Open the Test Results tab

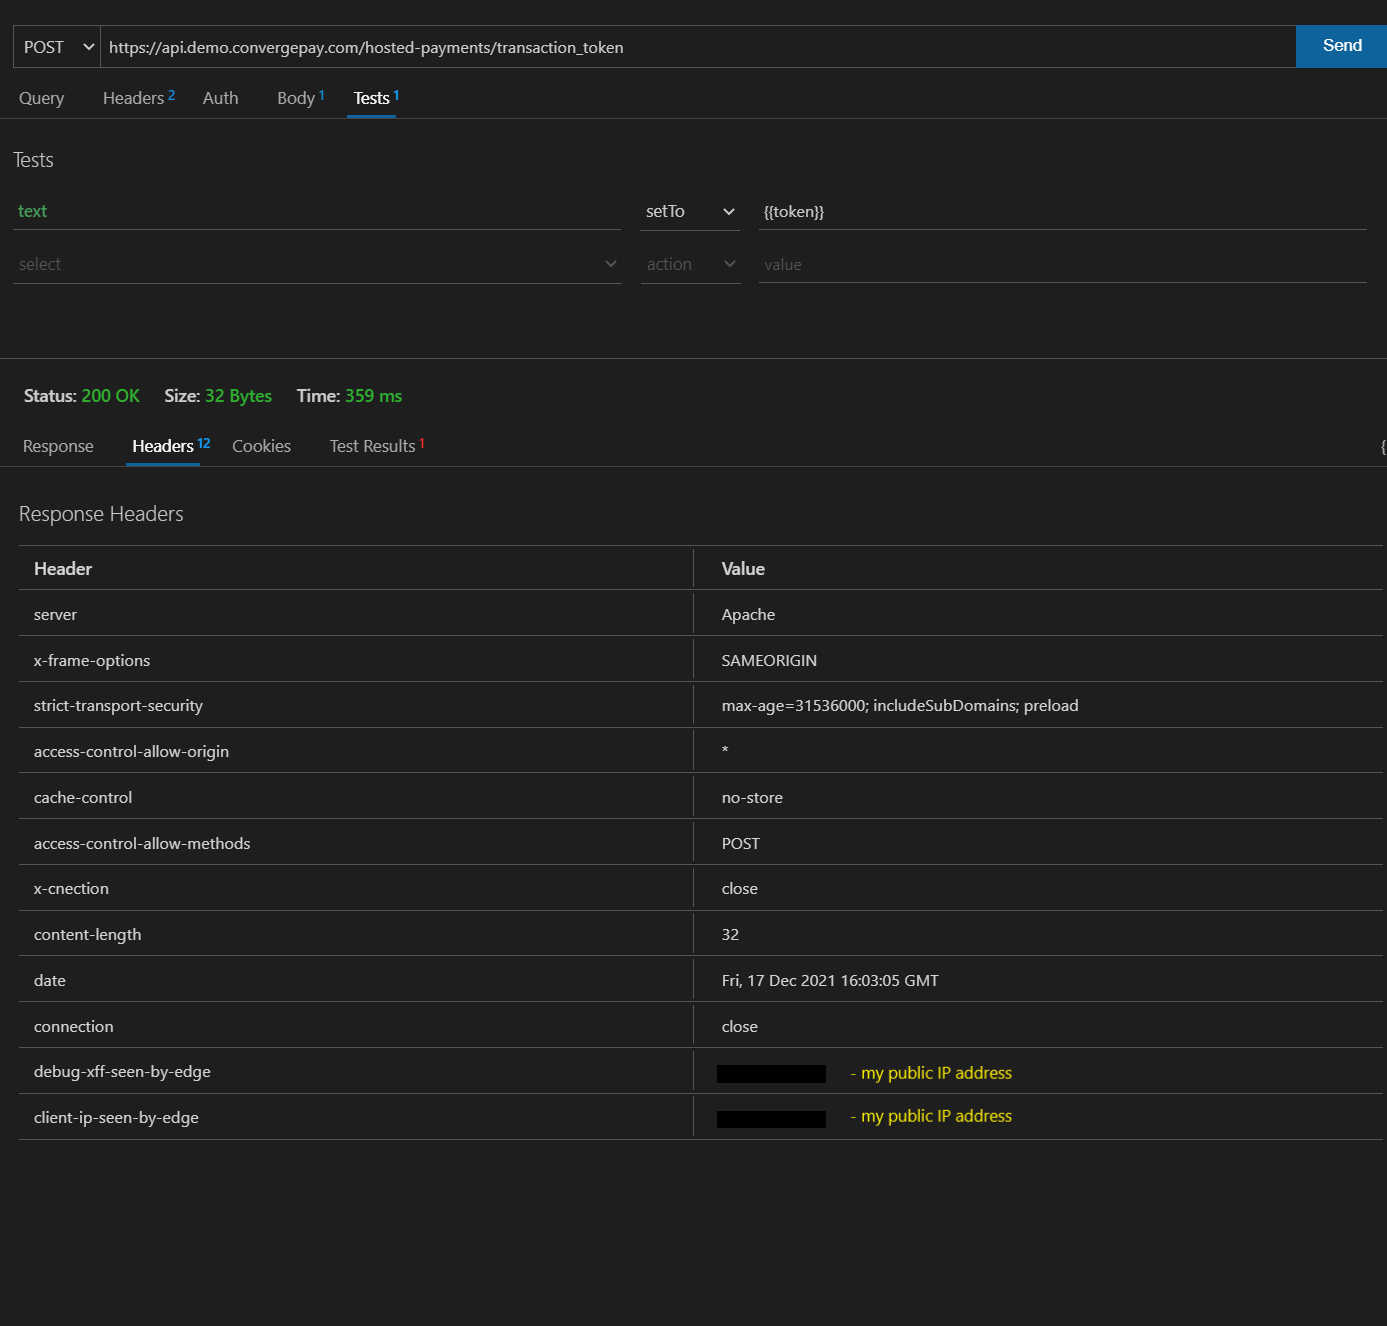point(372,446)
